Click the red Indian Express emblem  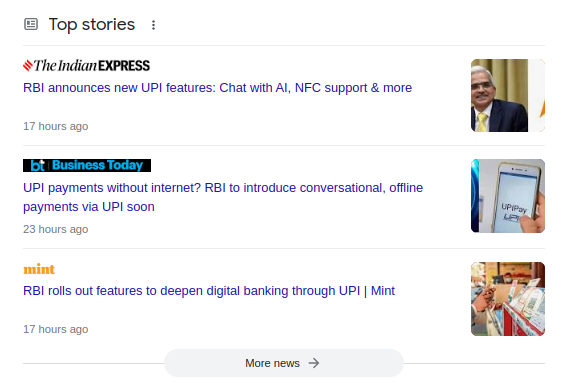(x=28, y=66)
